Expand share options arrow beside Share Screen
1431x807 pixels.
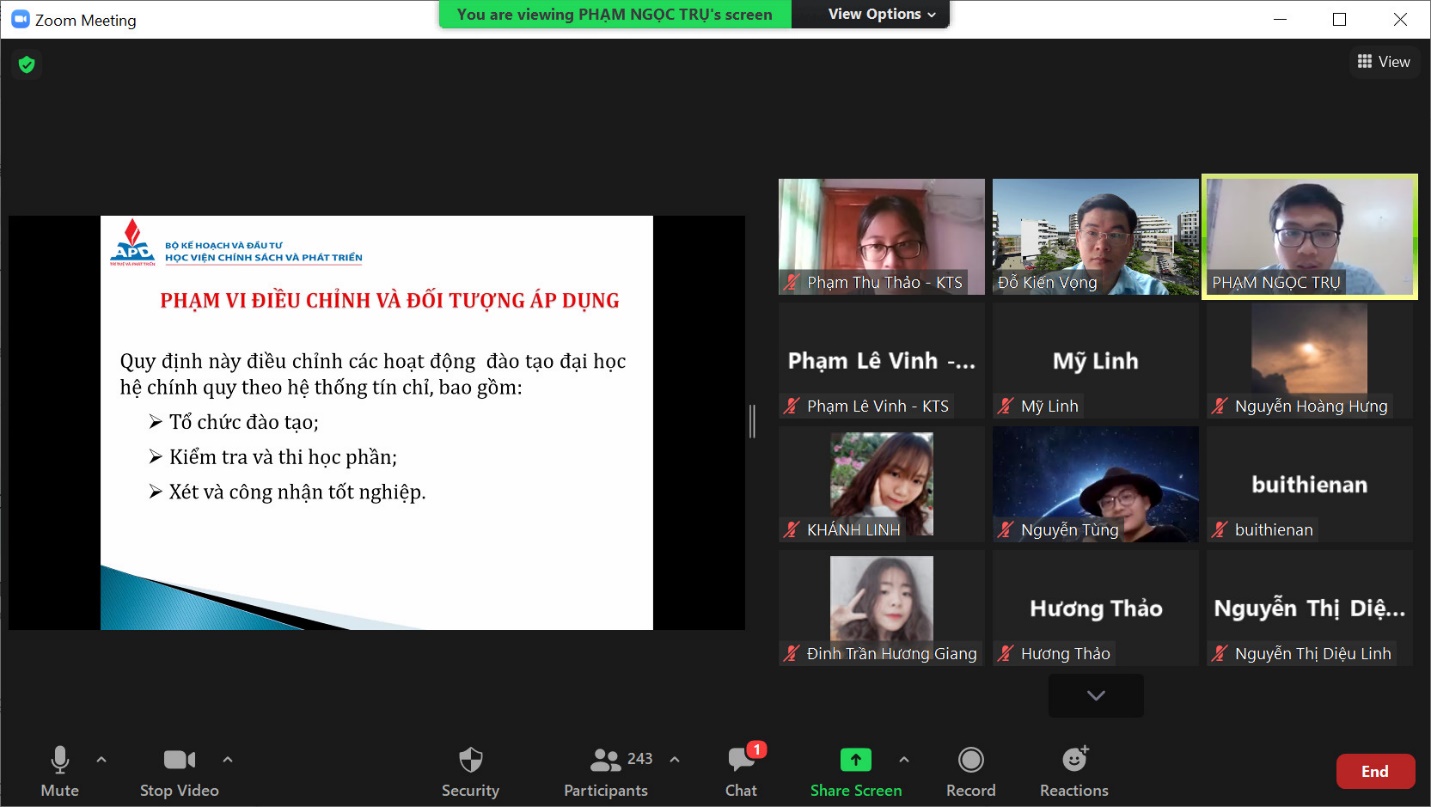[904, 760]
